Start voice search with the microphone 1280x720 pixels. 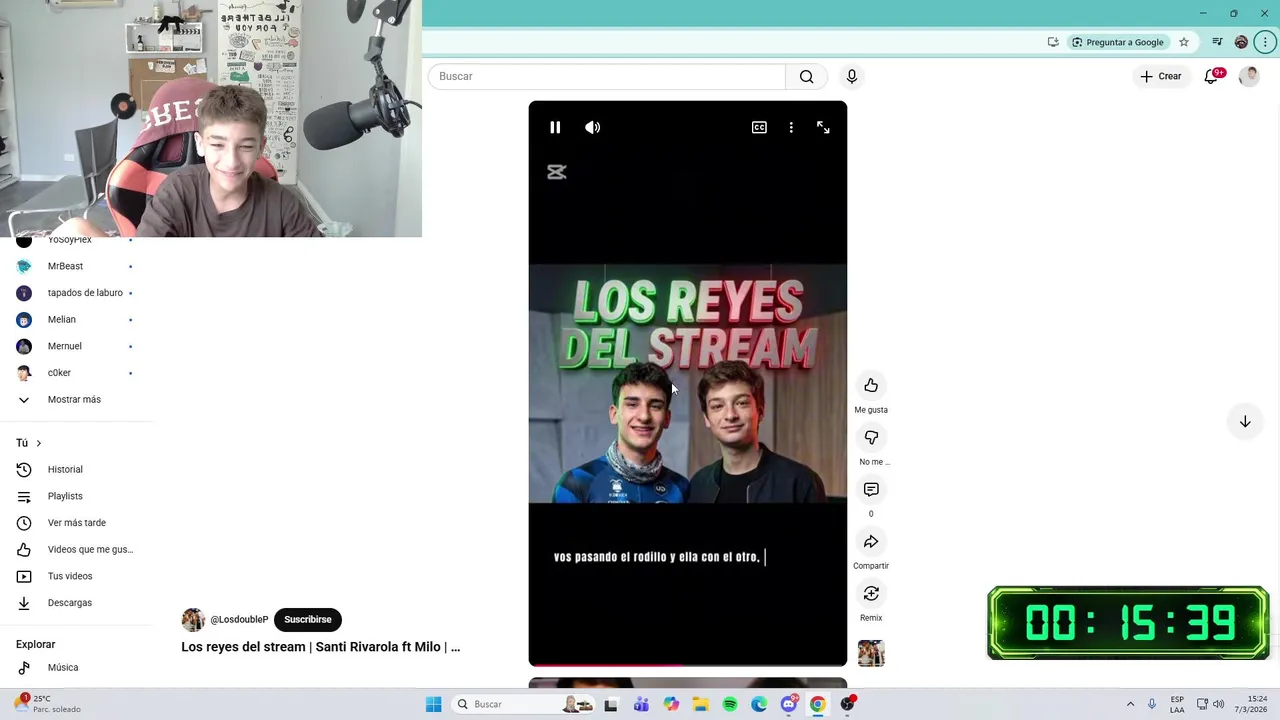(x=852, y=76)
